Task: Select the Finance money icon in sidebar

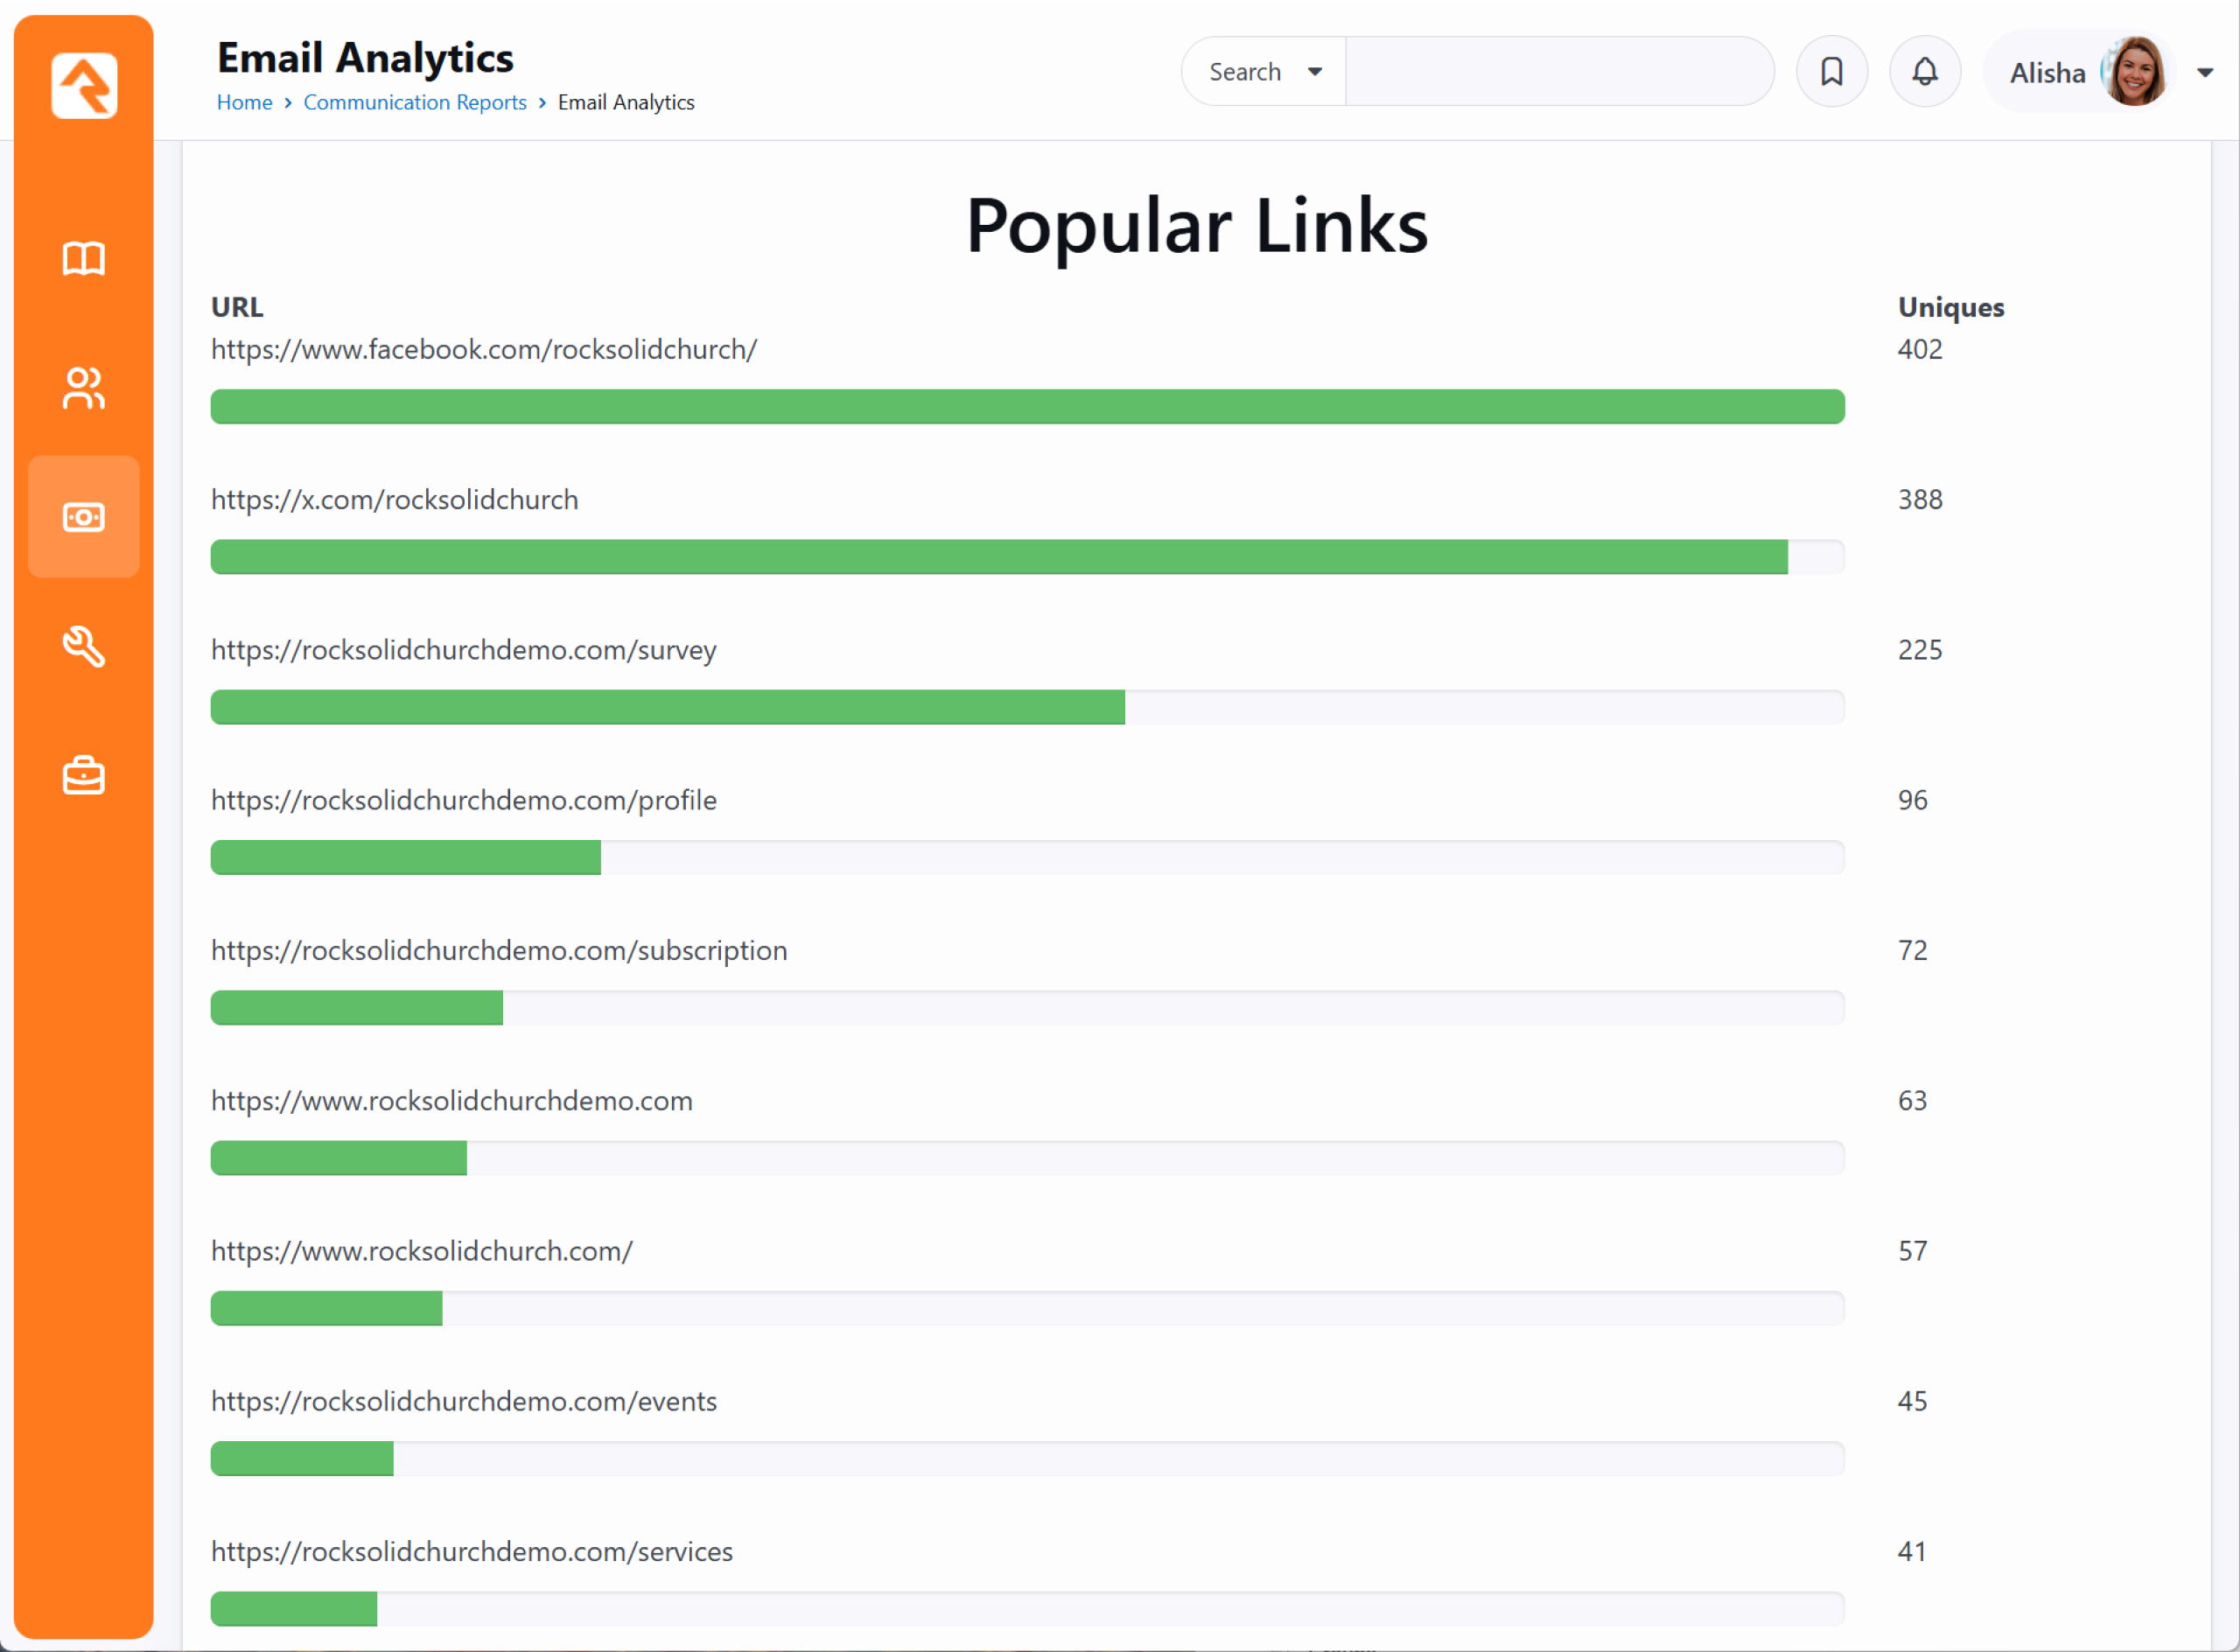Action: tap(84, 517)
